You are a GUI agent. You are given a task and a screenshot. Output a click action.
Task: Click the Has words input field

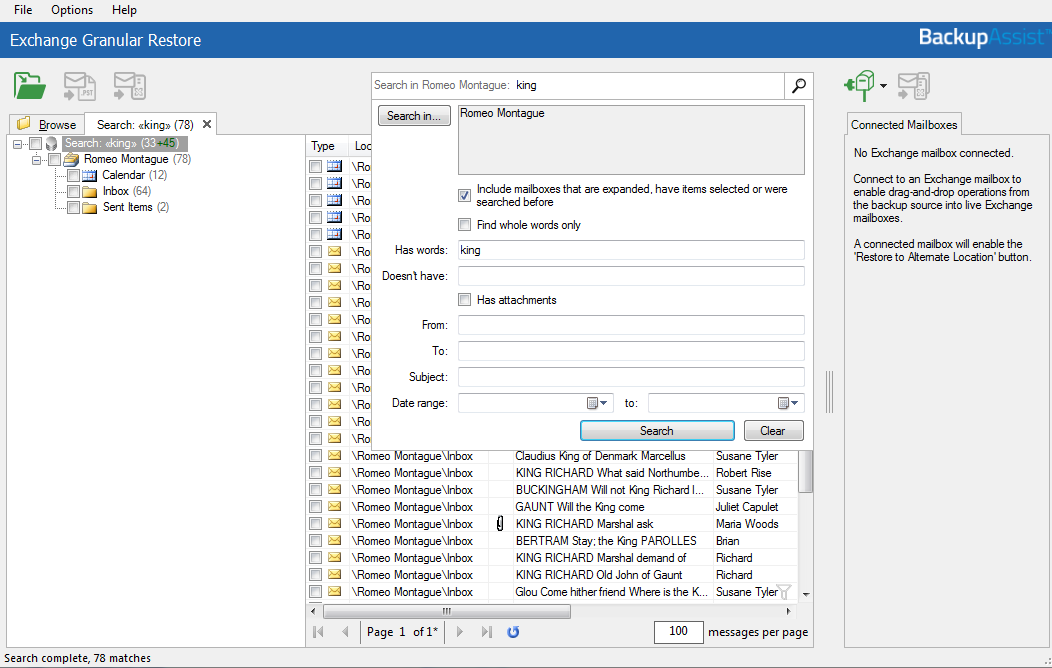[x=631, y=249]
